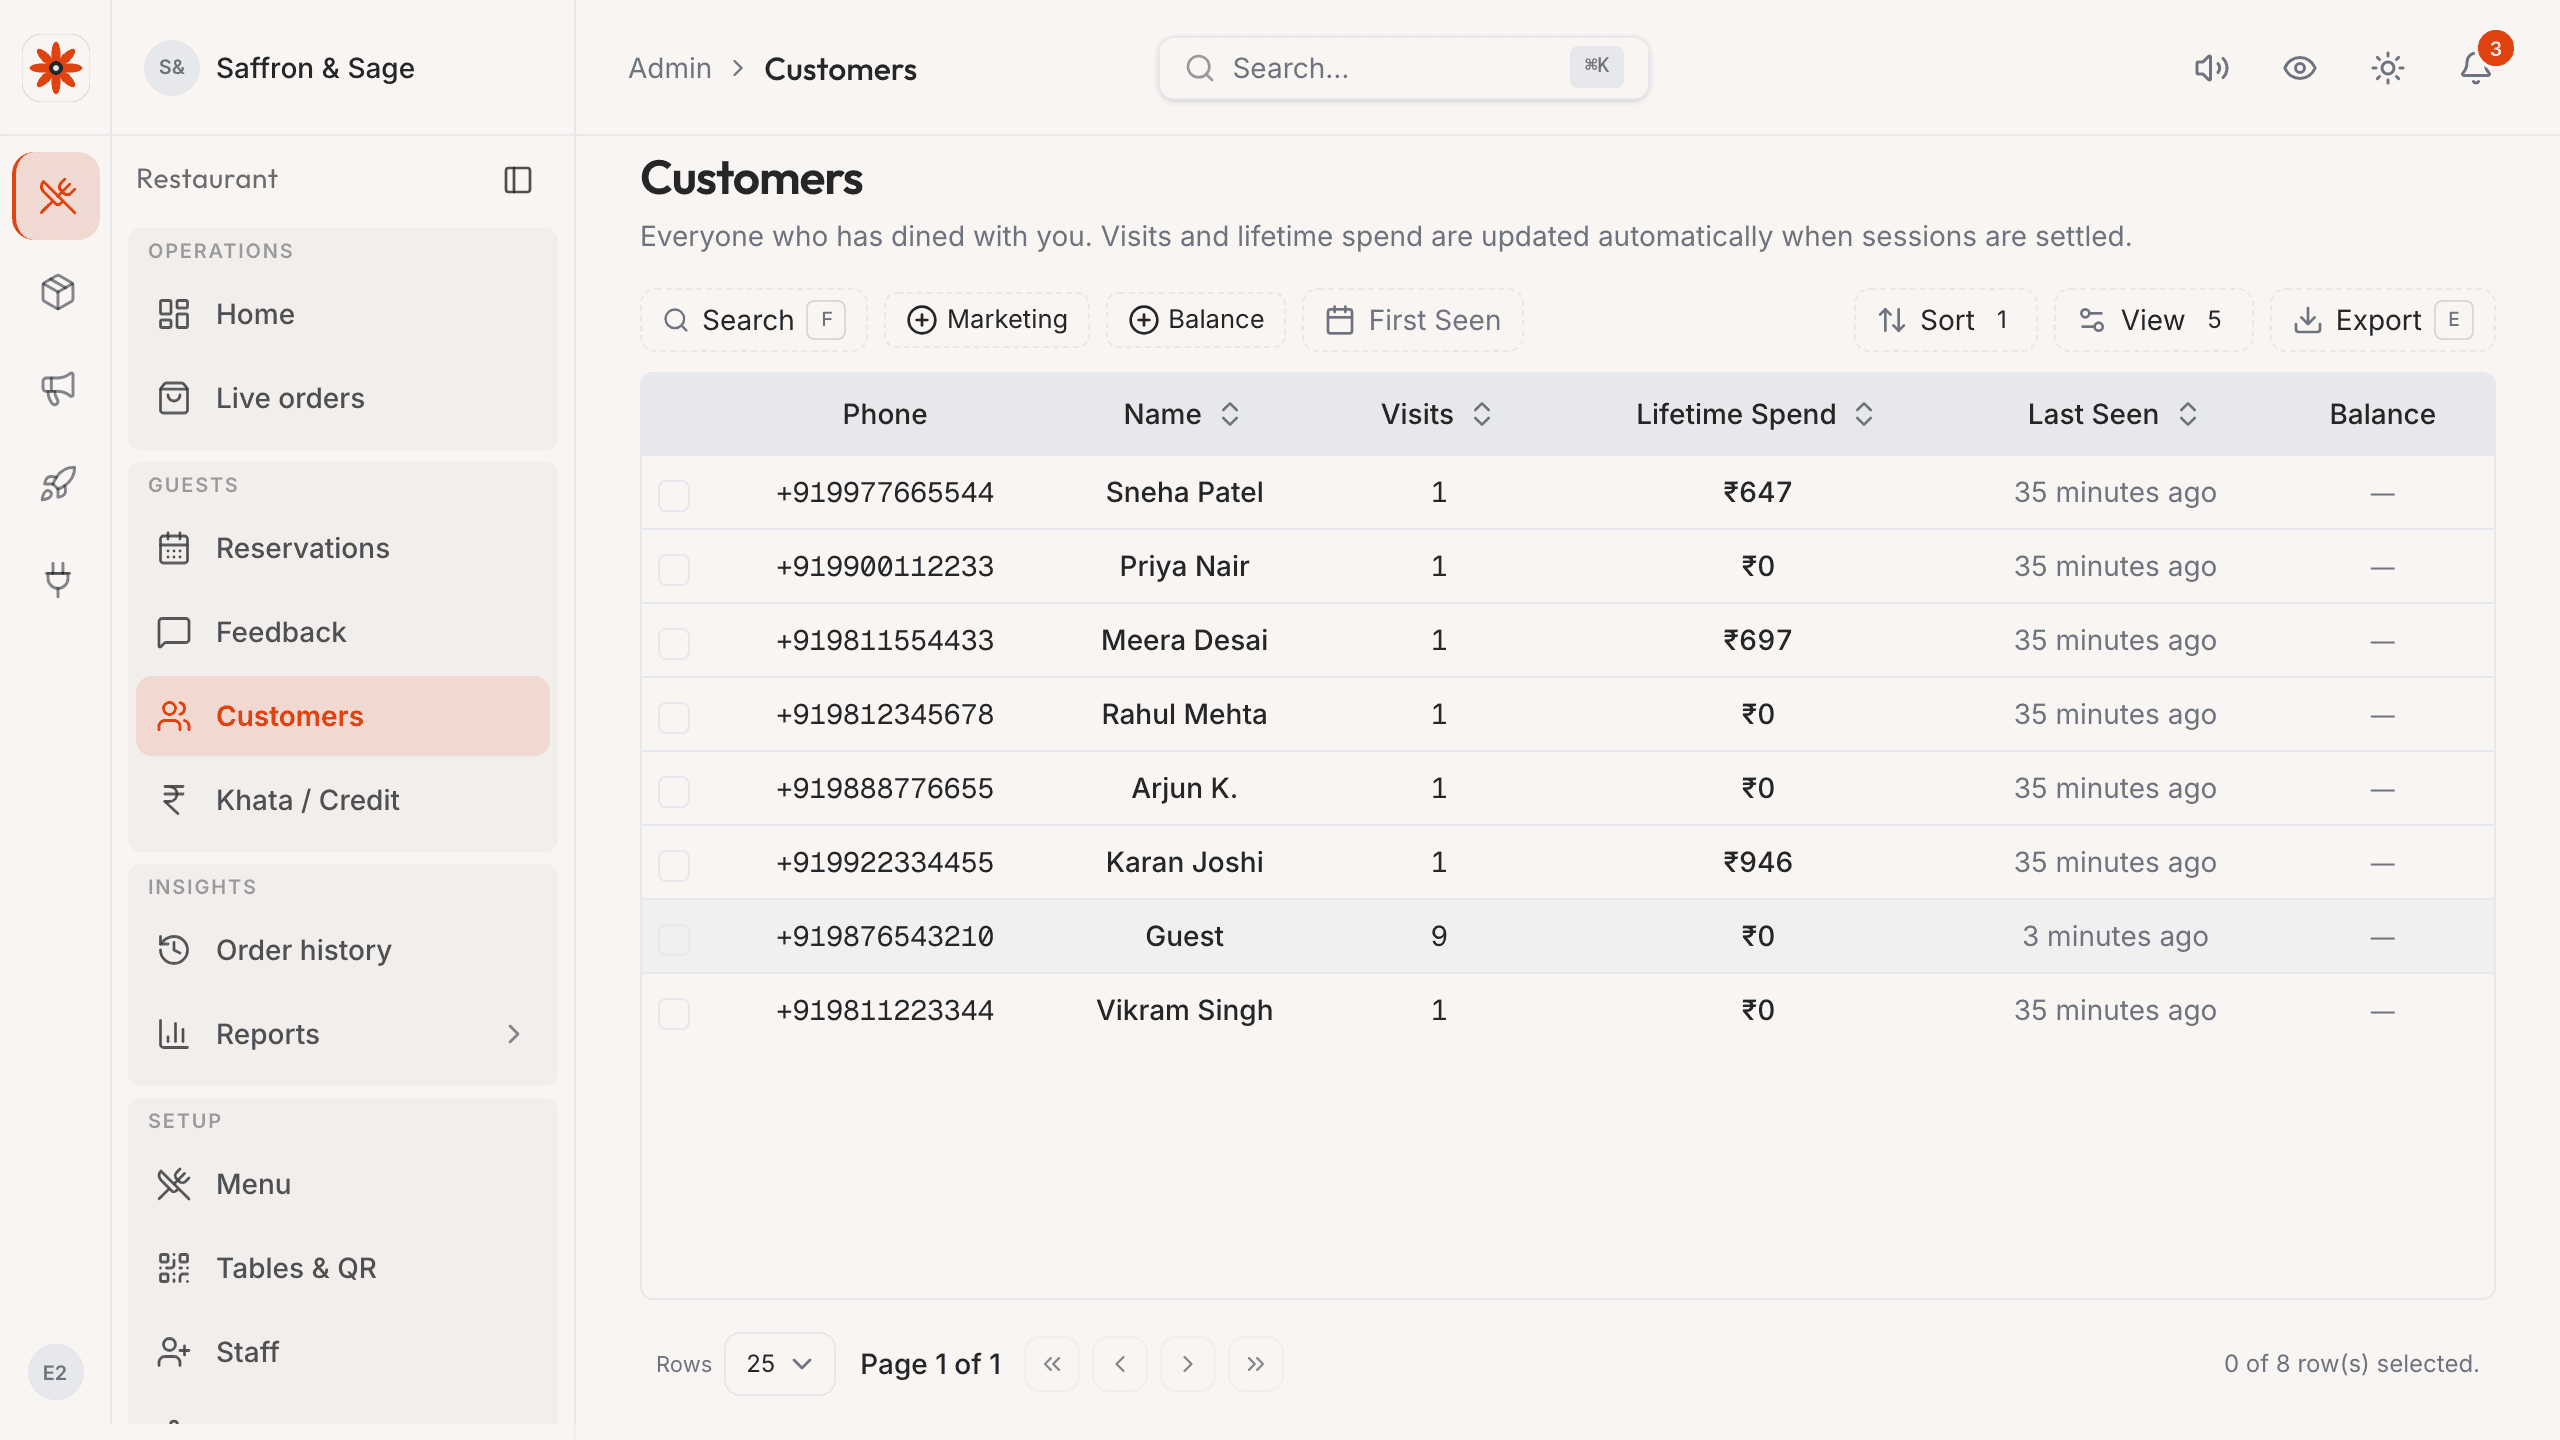
Task: Open notifications bell with 3 badge
Action: pos(2476,68)
